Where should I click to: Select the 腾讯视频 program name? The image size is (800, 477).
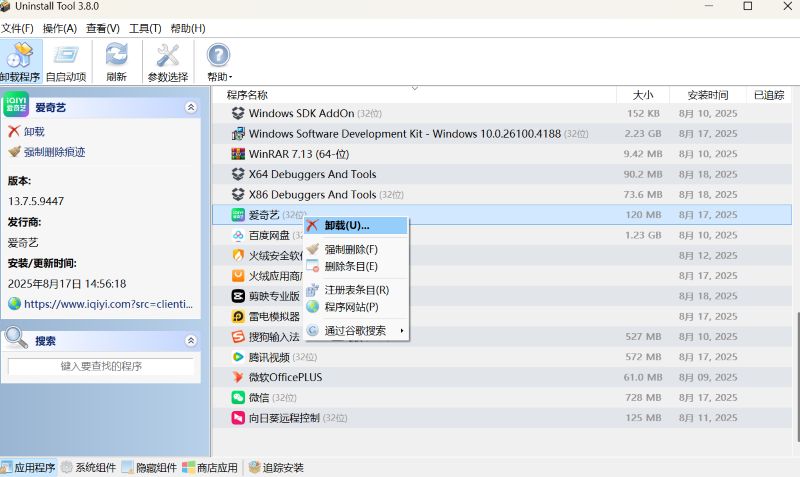tap(269, 357)
